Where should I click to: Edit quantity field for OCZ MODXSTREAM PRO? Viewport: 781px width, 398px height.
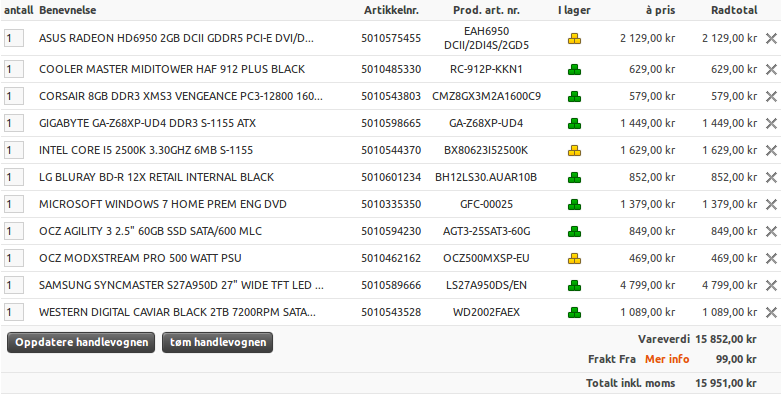click(x=14, y=258)
